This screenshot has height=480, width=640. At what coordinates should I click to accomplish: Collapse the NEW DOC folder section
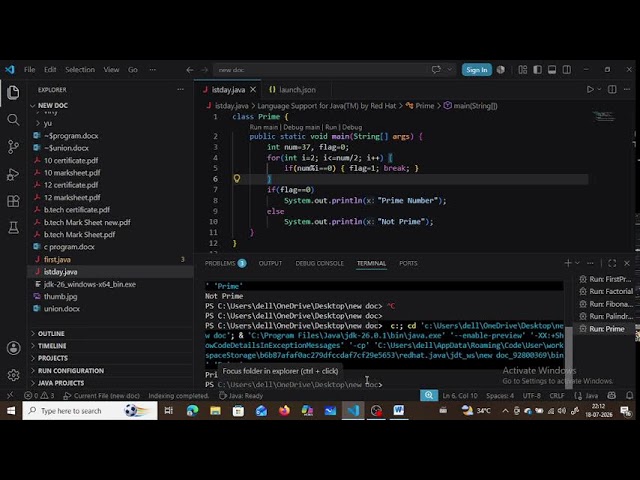[52, 106]
